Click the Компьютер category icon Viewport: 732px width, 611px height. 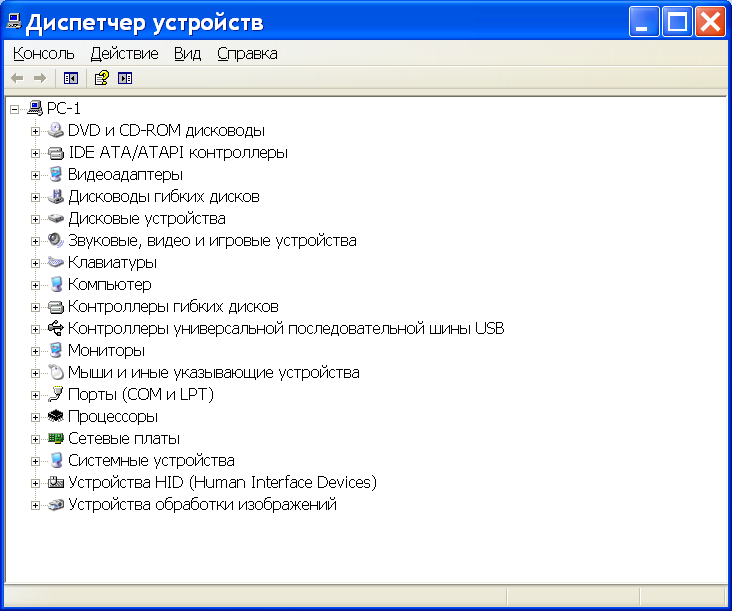[x=56, y=284]
